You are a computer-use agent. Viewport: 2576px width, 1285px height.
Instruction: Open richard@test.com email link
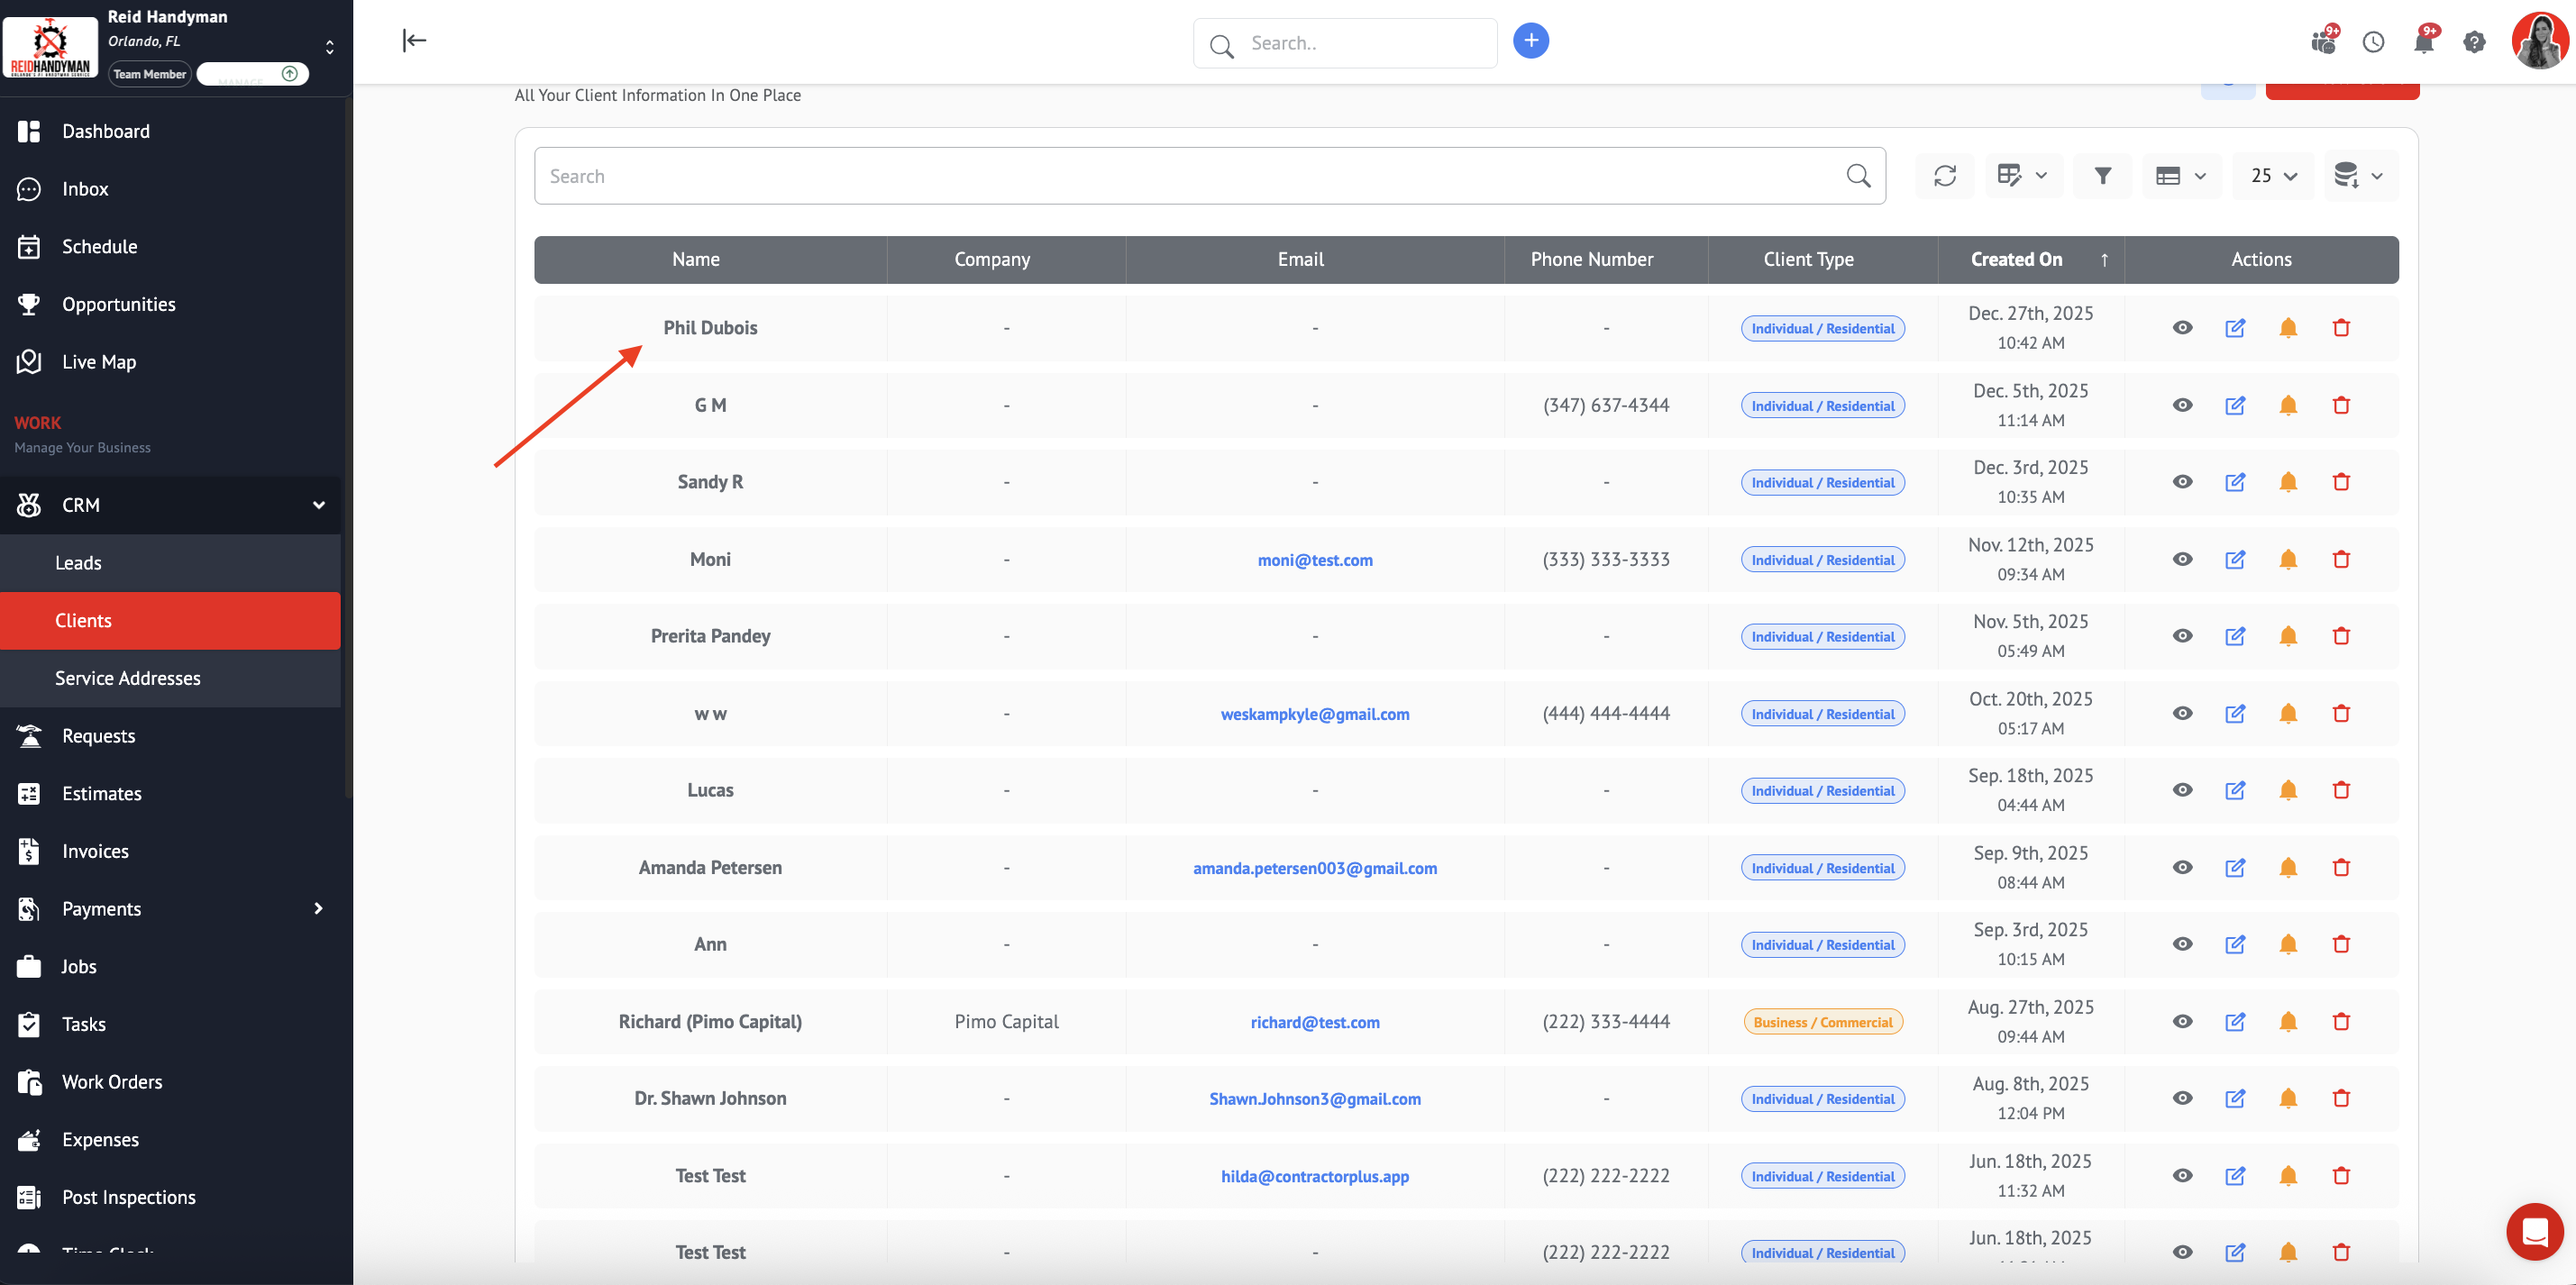coord(1314,1022)
